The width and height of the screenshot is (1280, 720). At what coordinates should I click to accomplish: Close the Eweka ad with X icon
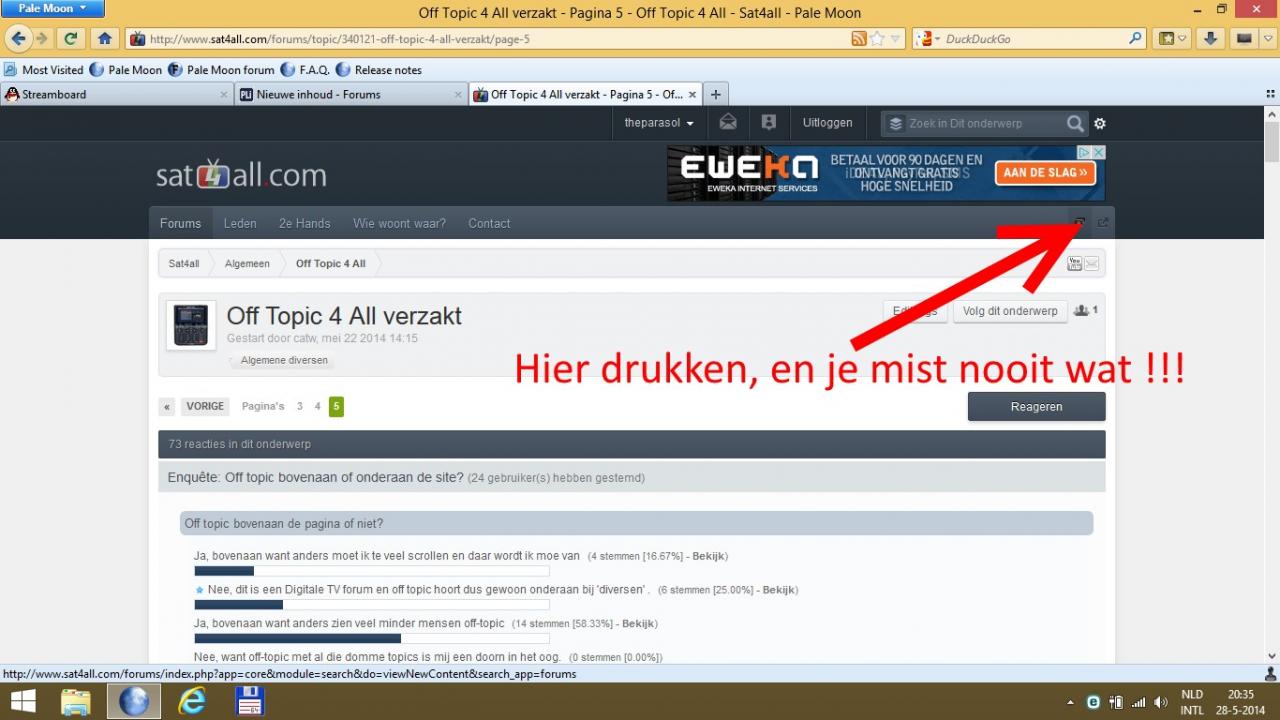click(x=1098, y=152)
